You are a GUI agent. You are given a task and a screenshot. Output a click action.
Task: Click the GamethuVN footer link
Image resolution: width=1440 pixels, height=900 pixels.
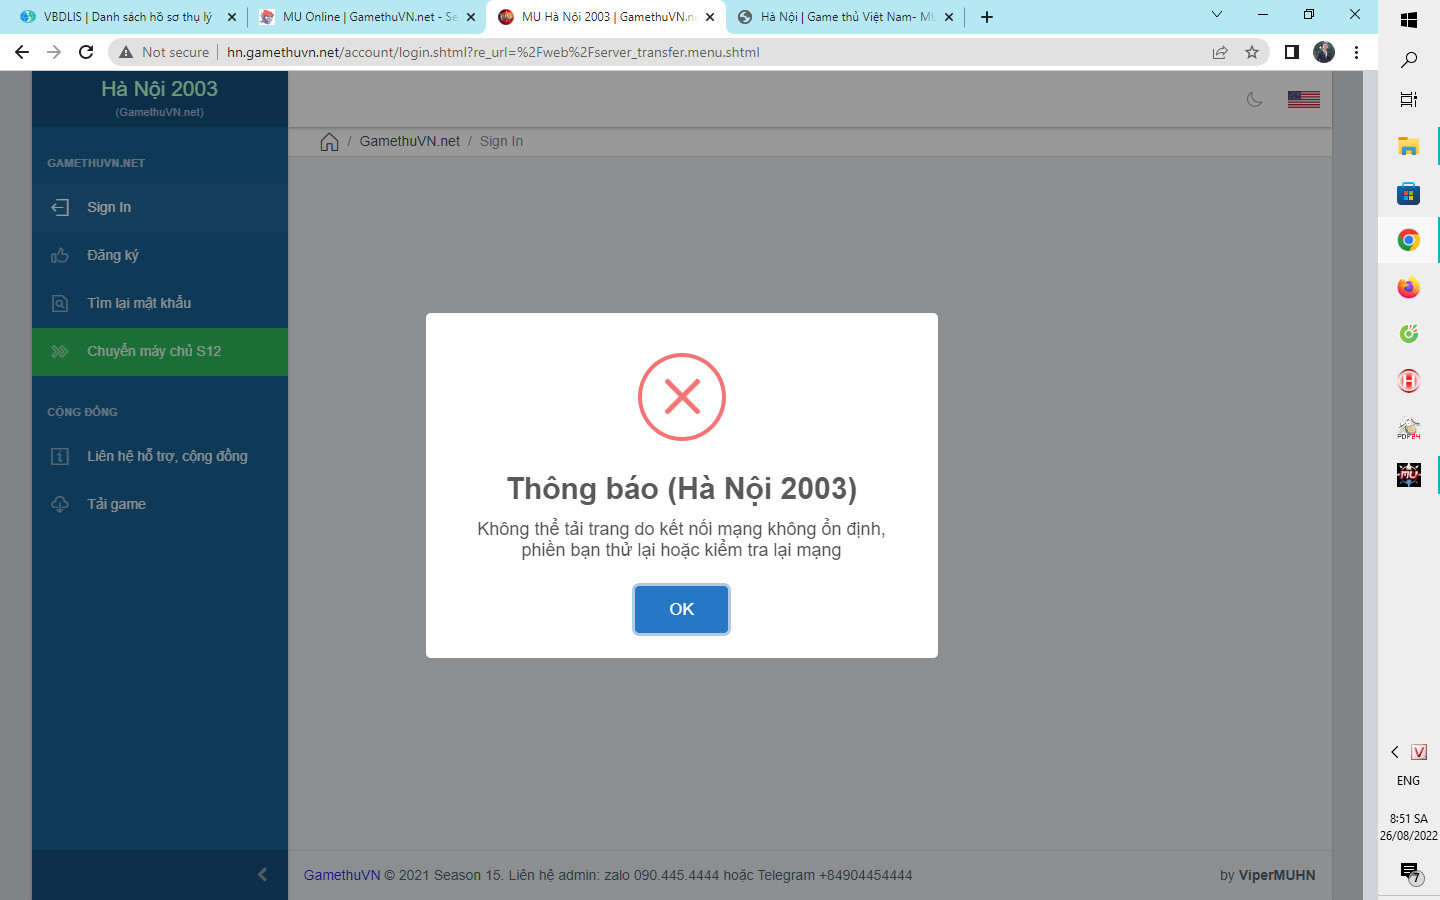pos(342,875)
